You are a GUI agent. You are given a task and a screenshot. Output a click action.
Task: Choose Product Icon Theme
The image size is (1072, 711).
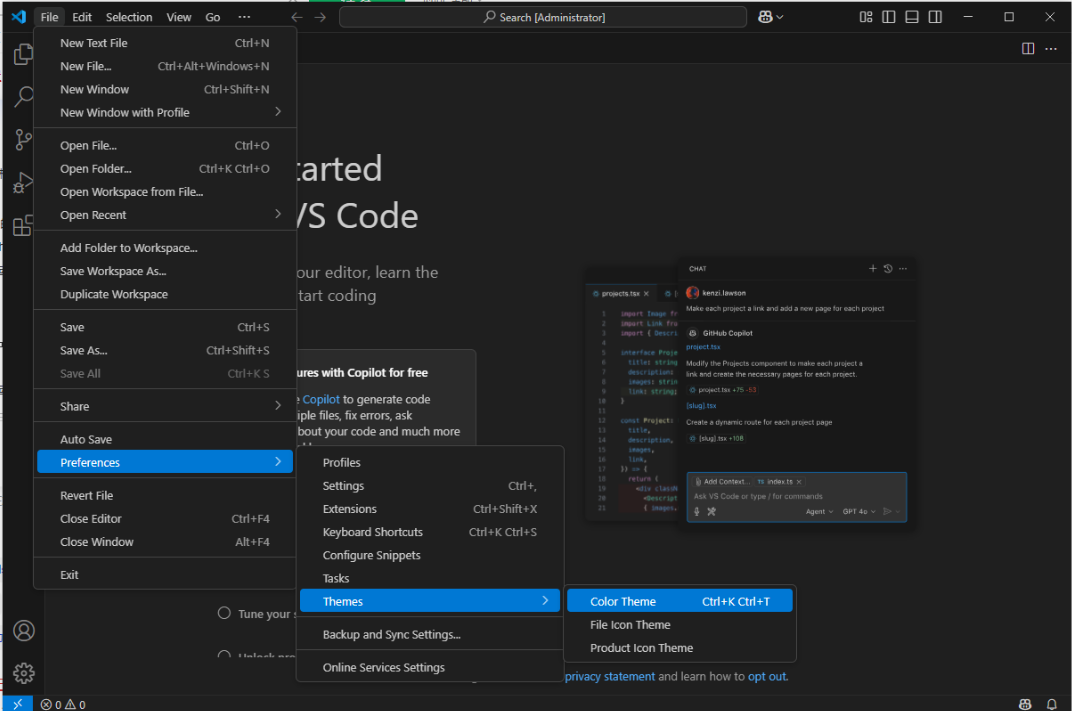coord(680,648)
